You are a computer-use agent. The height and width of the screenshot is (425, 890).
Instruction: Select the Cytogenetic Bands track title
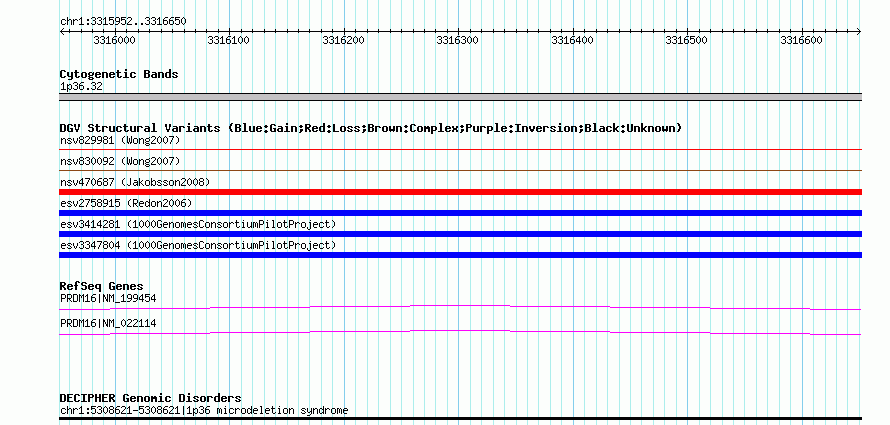point(119,74)
